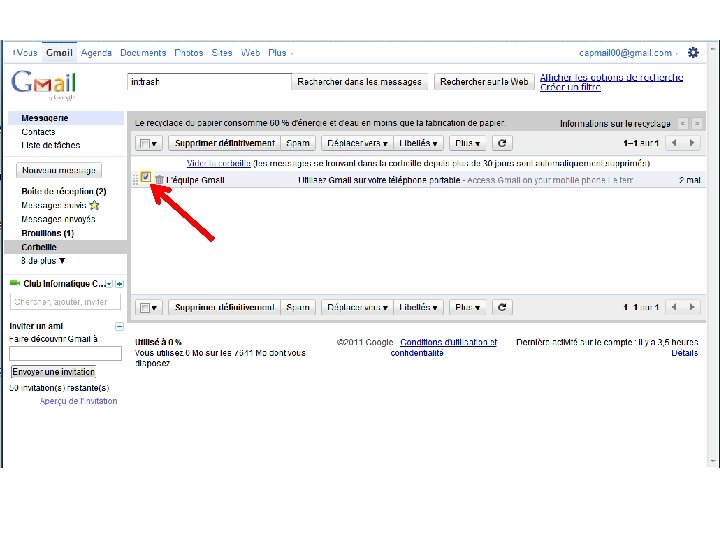This screenshot has width=720, height=540.
Task: Open Sites in the Google bar
Action: pyautogui.click(x=222, y=53)
